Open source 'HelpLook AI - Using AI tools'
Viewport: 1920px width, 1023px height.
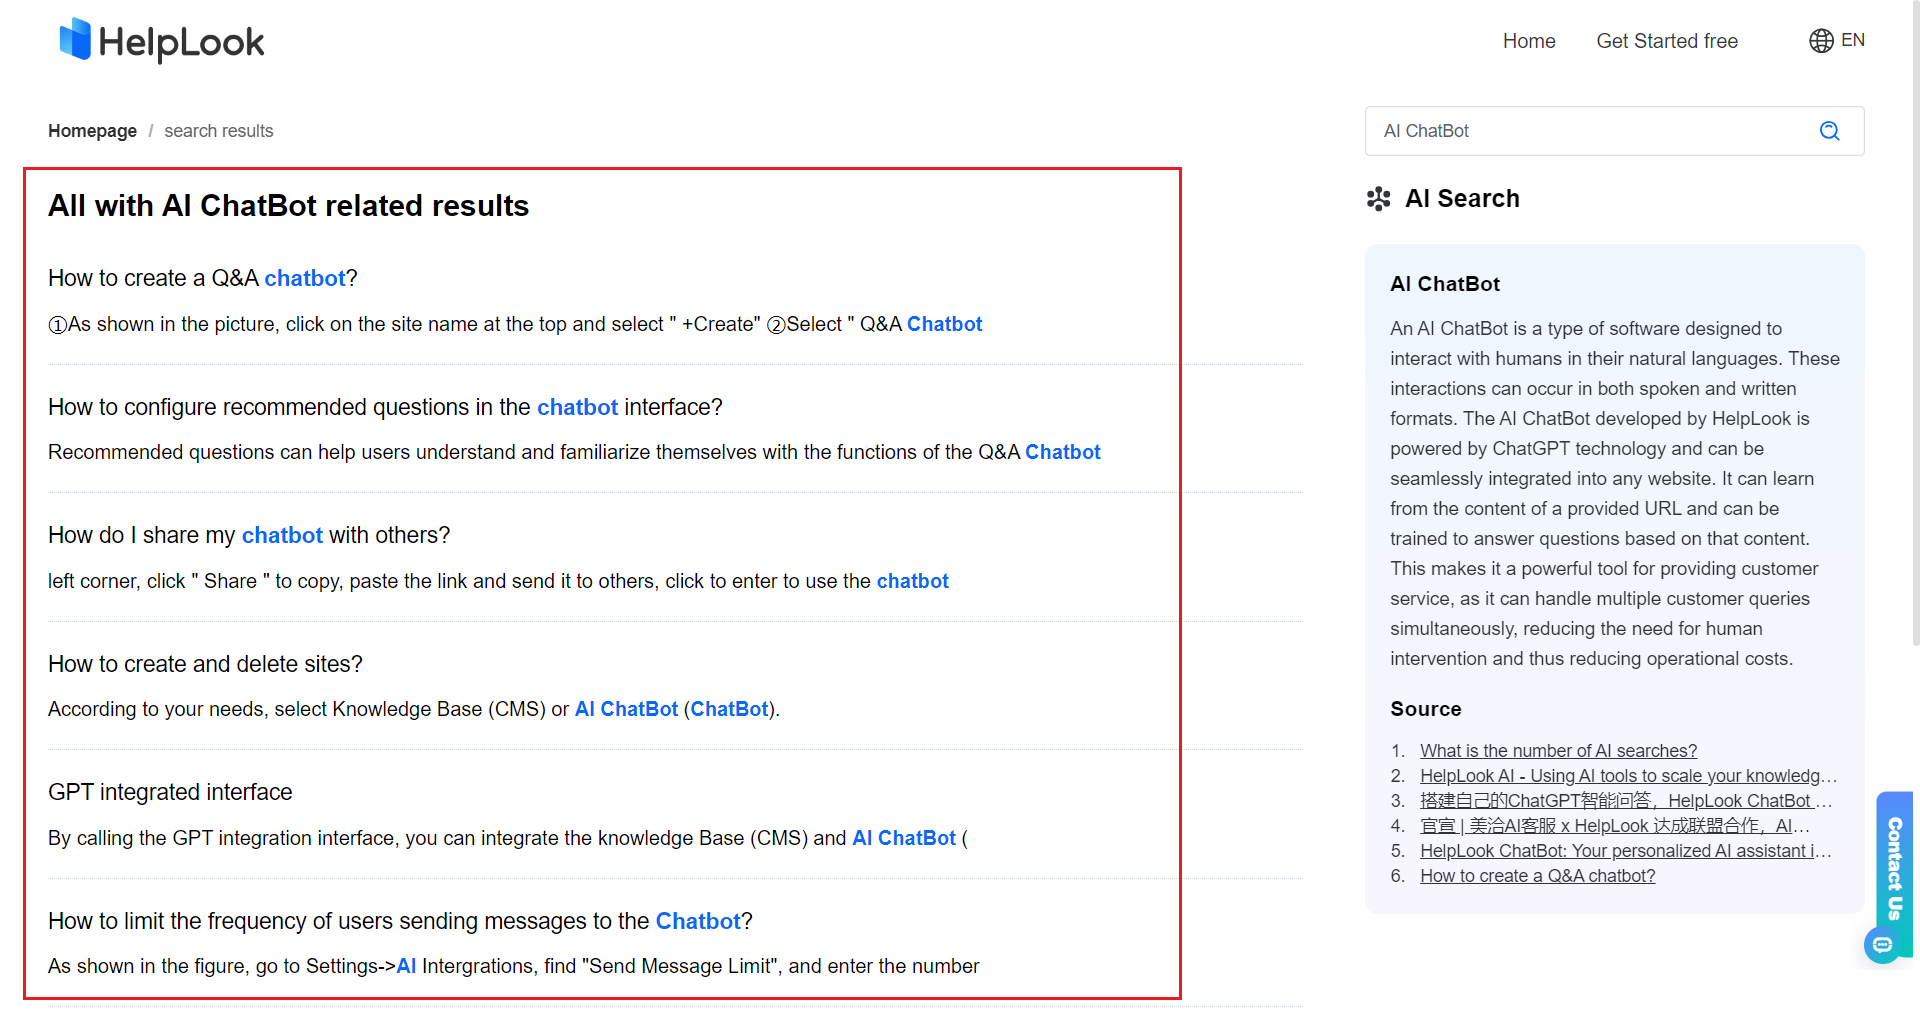[1628, 776]
